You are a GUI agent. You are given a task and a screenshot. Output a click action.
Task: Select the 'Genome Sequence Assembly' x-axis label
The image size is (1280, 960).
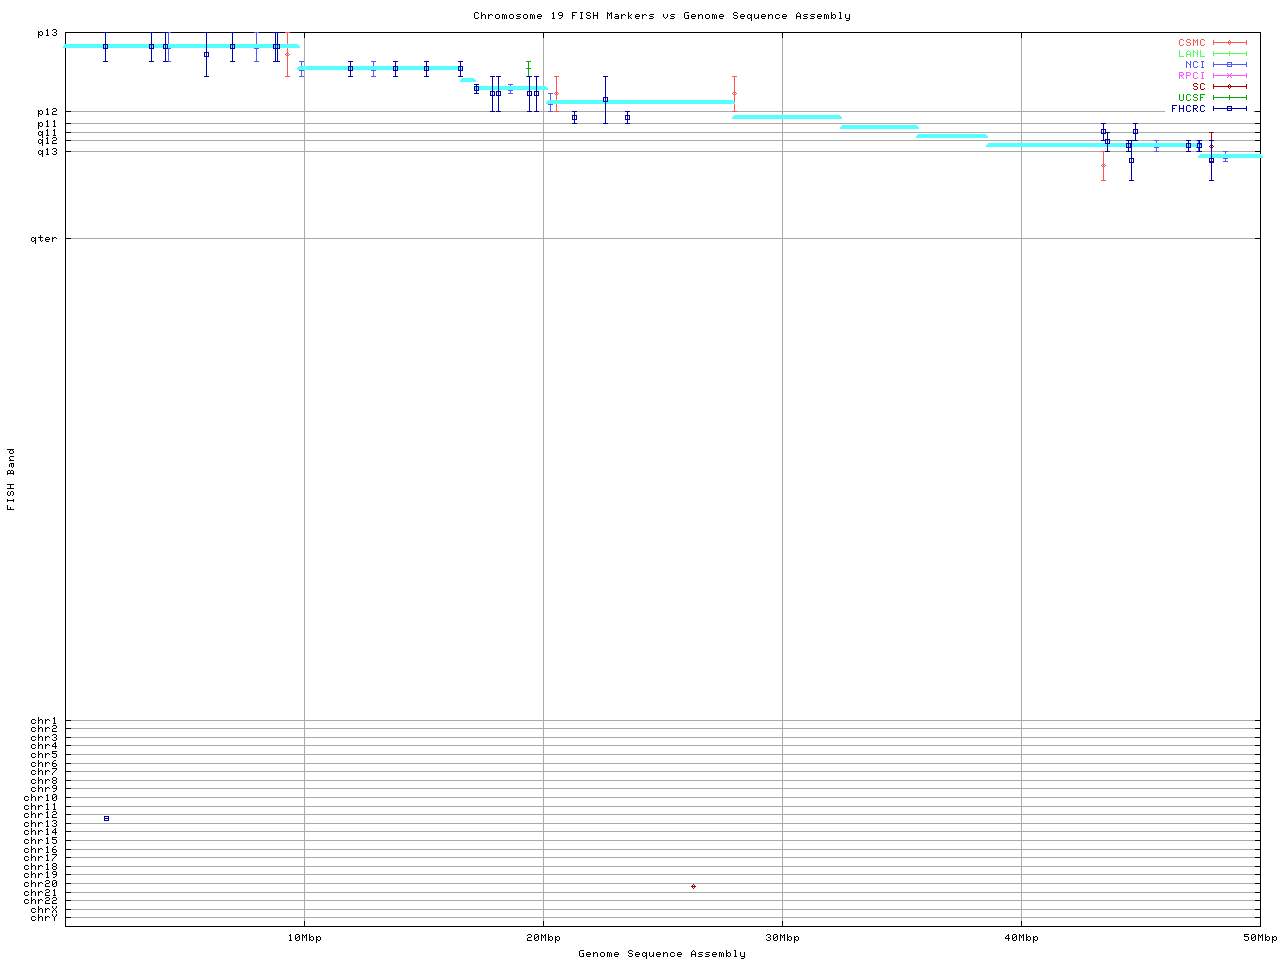pos(661,954)
